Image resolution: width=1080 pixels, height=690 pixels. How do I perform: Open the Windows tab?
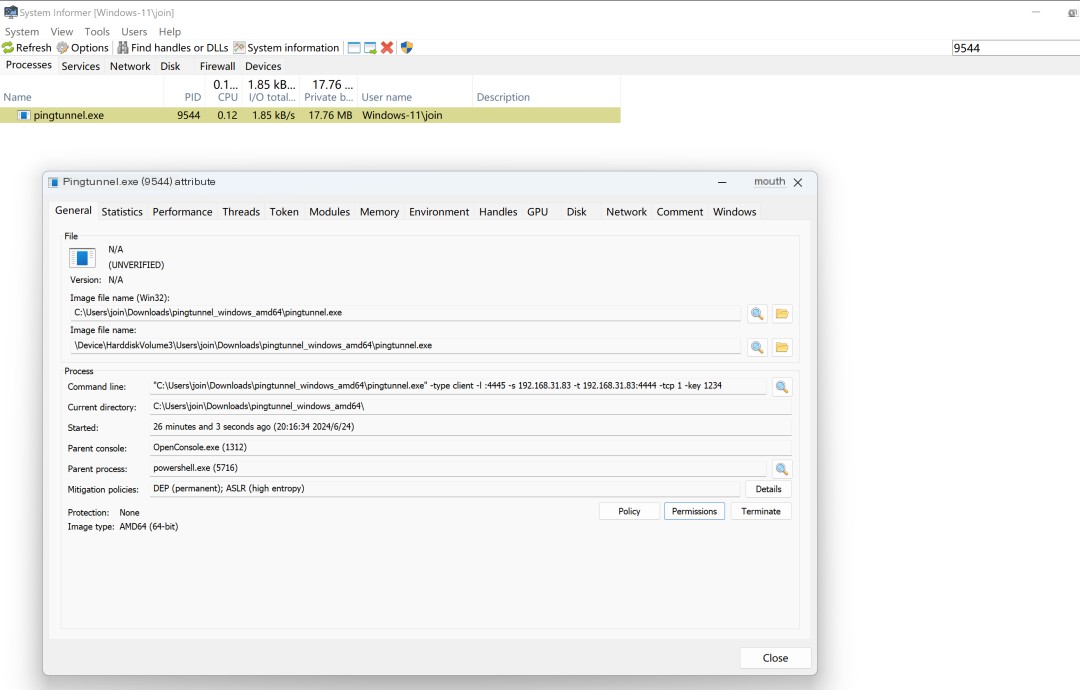tap(734, 212)
